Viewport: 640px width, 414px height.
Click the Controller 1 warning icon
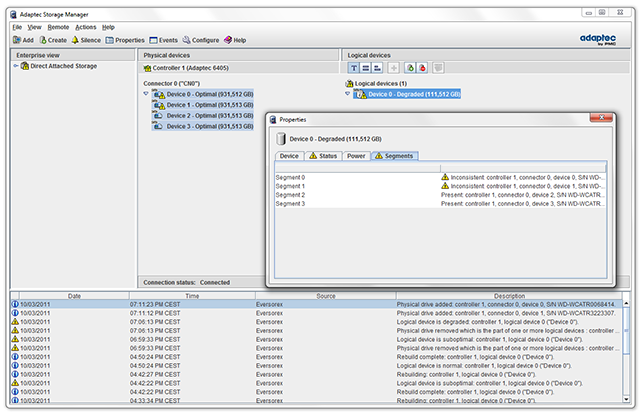coord(147,68)
